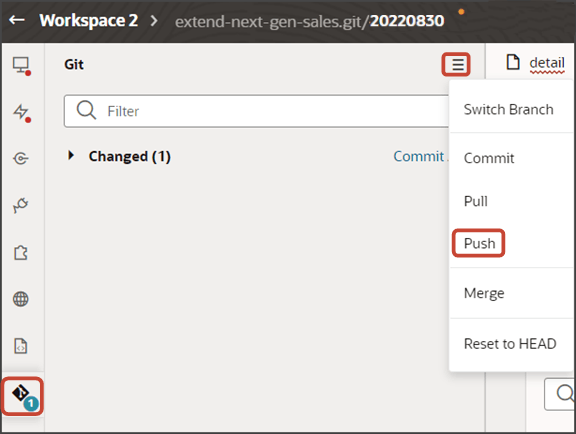Click the Changed (1) label

tap(130, 157)
